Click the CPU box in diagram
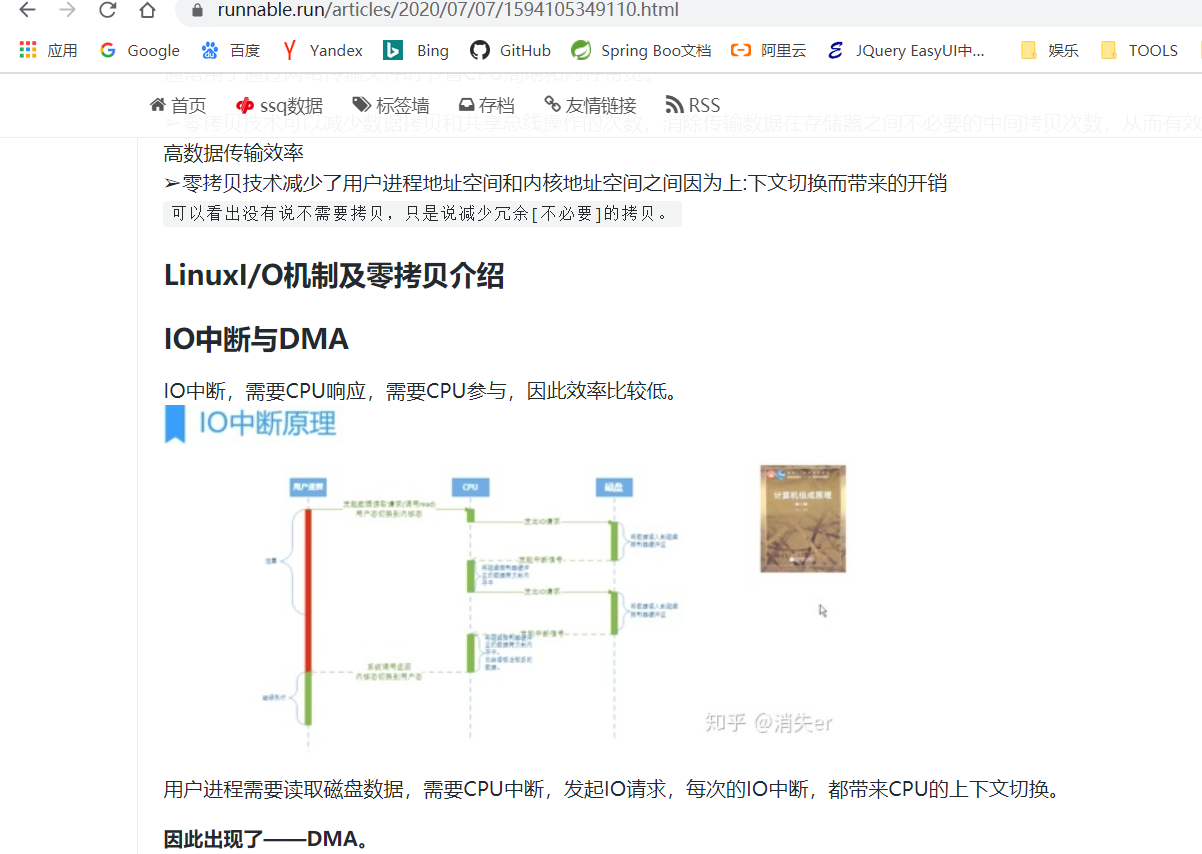Screen dimensions: 1202x854 (470, 487)
